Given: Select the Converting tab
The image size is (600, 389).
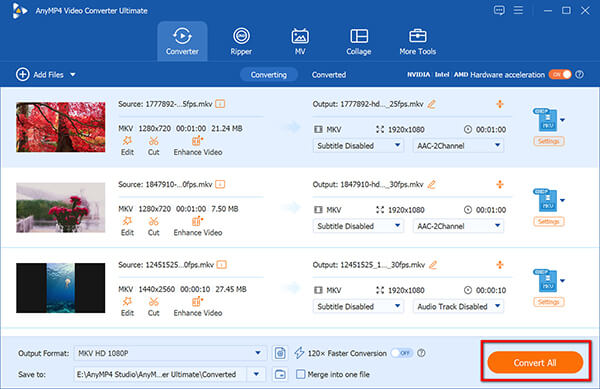Looking at the screenshot, I should [x=269, y=75].
